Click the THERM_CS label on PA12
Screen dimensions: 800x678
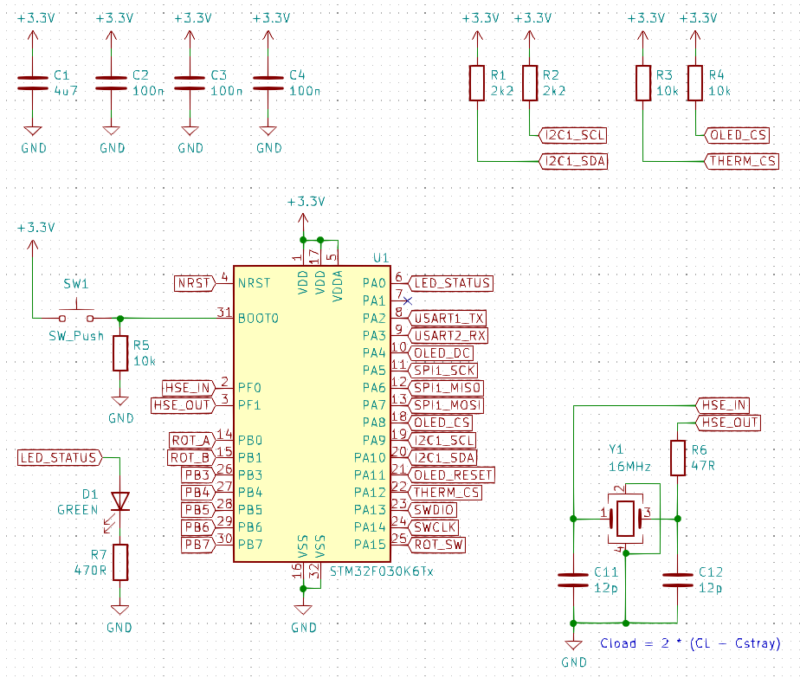point(448,493)
